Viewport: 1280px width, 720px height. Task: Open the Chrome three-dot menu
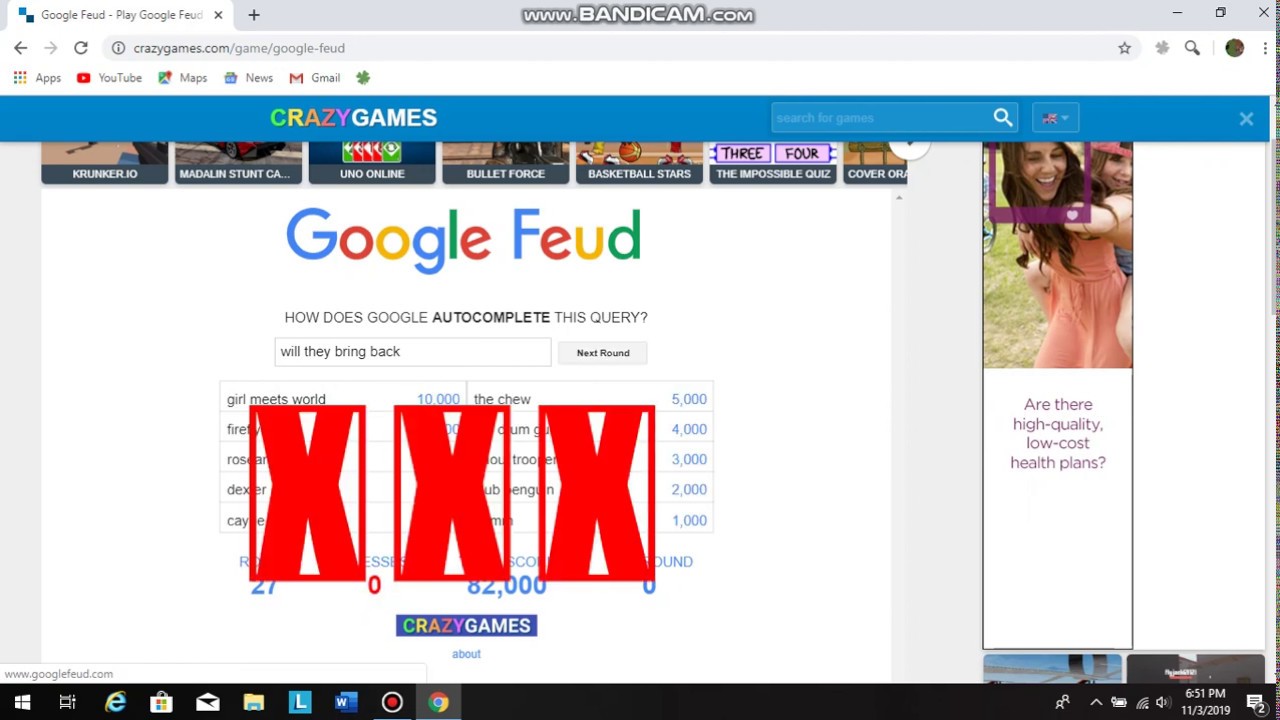1263,48
